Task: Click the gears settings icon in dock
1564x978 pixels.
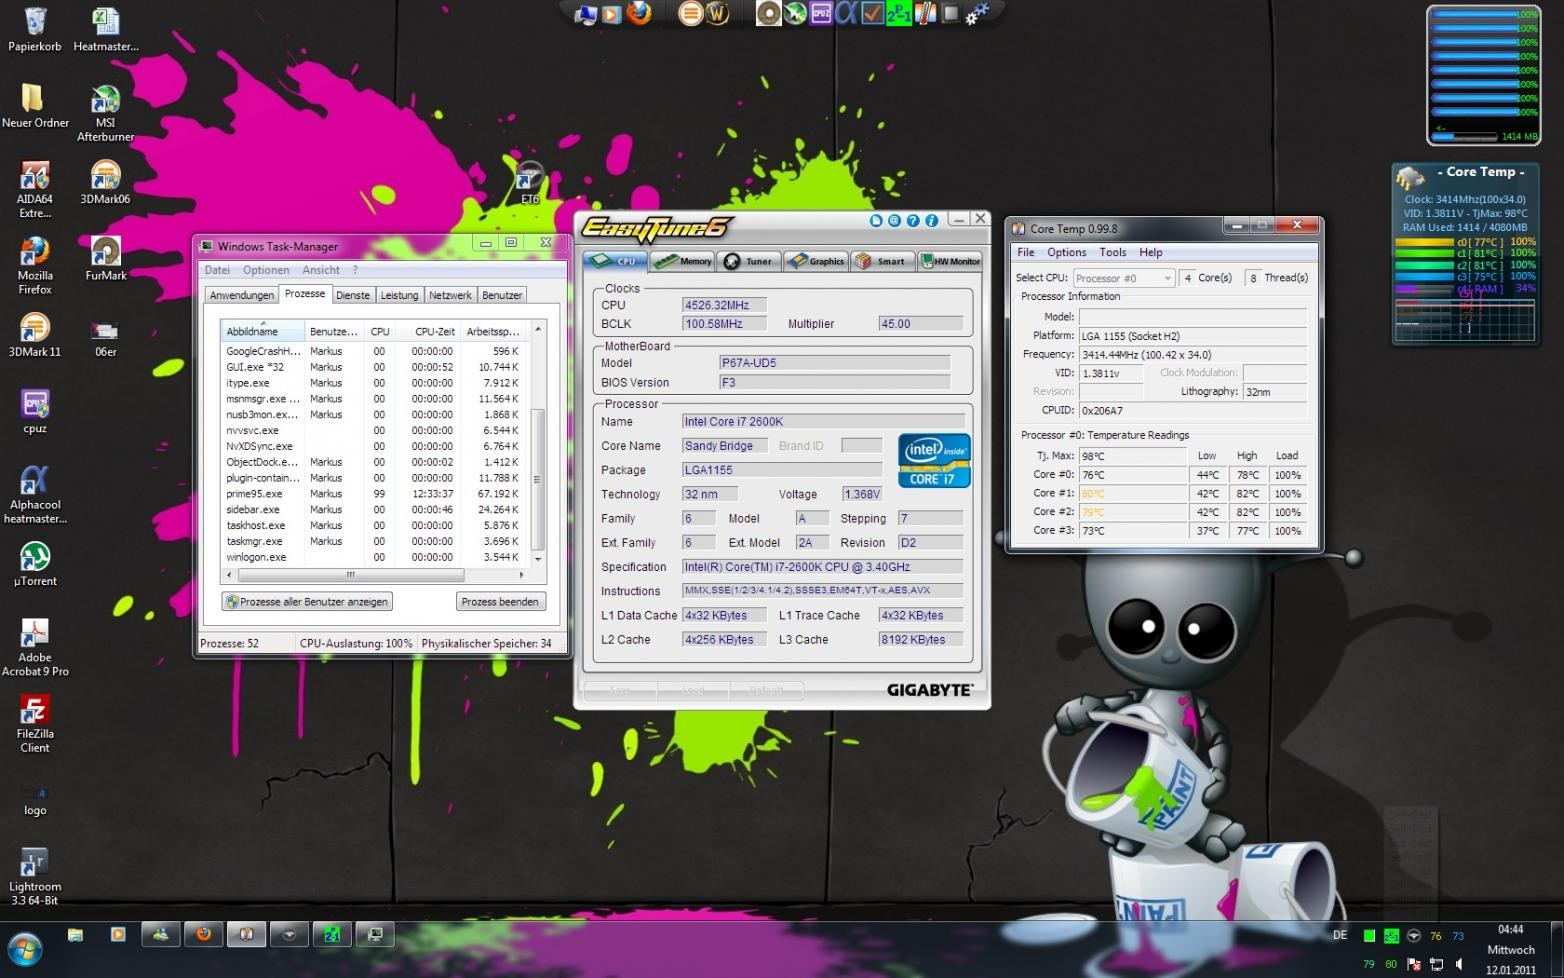Action: 977,13
